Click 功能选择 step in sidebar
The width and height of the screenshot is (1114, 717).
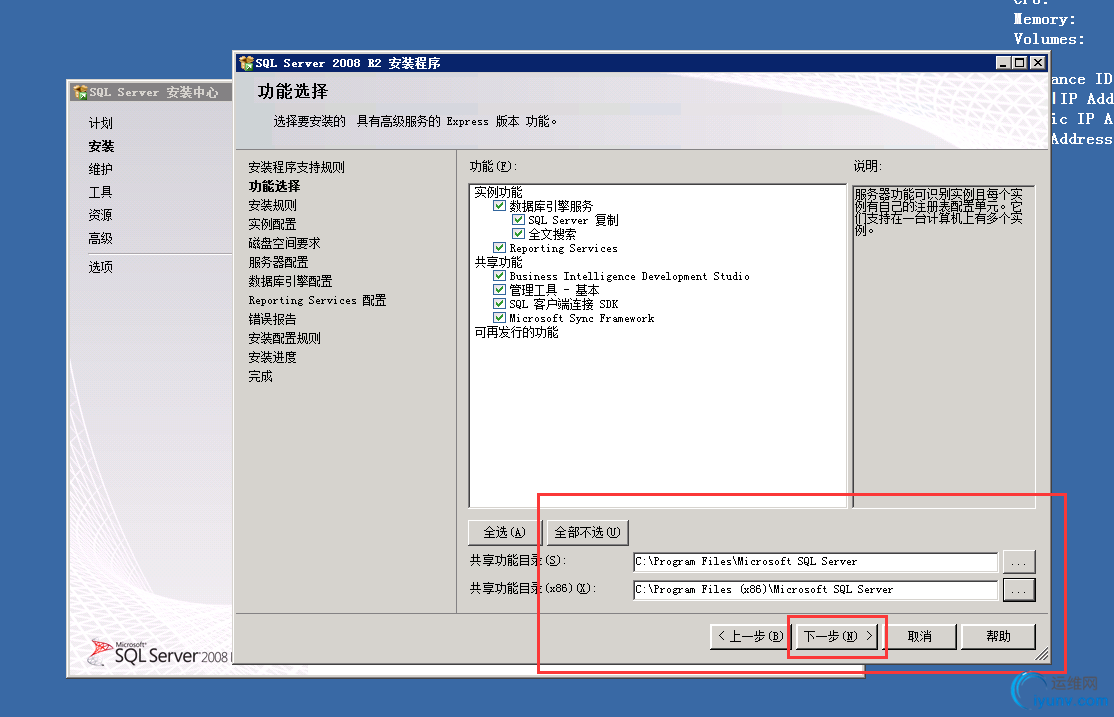click(274, 186)
